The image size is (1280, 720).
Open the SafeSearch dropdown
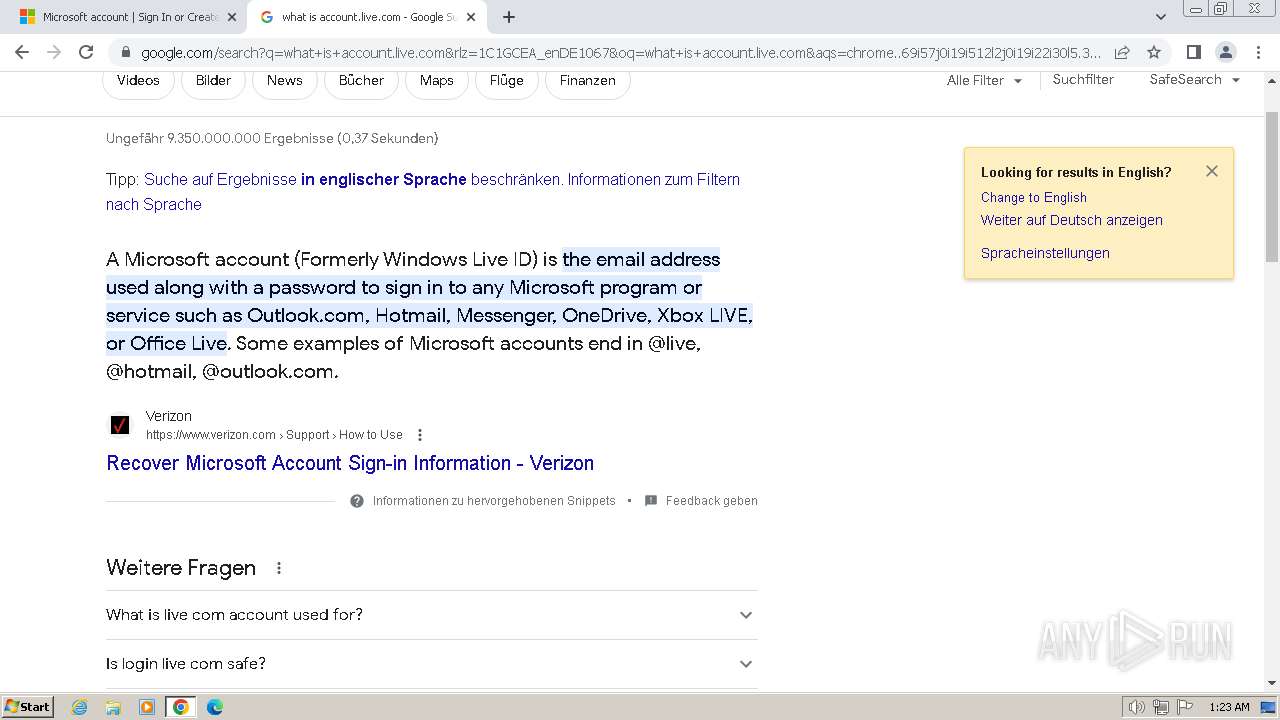click(1194, 79)
